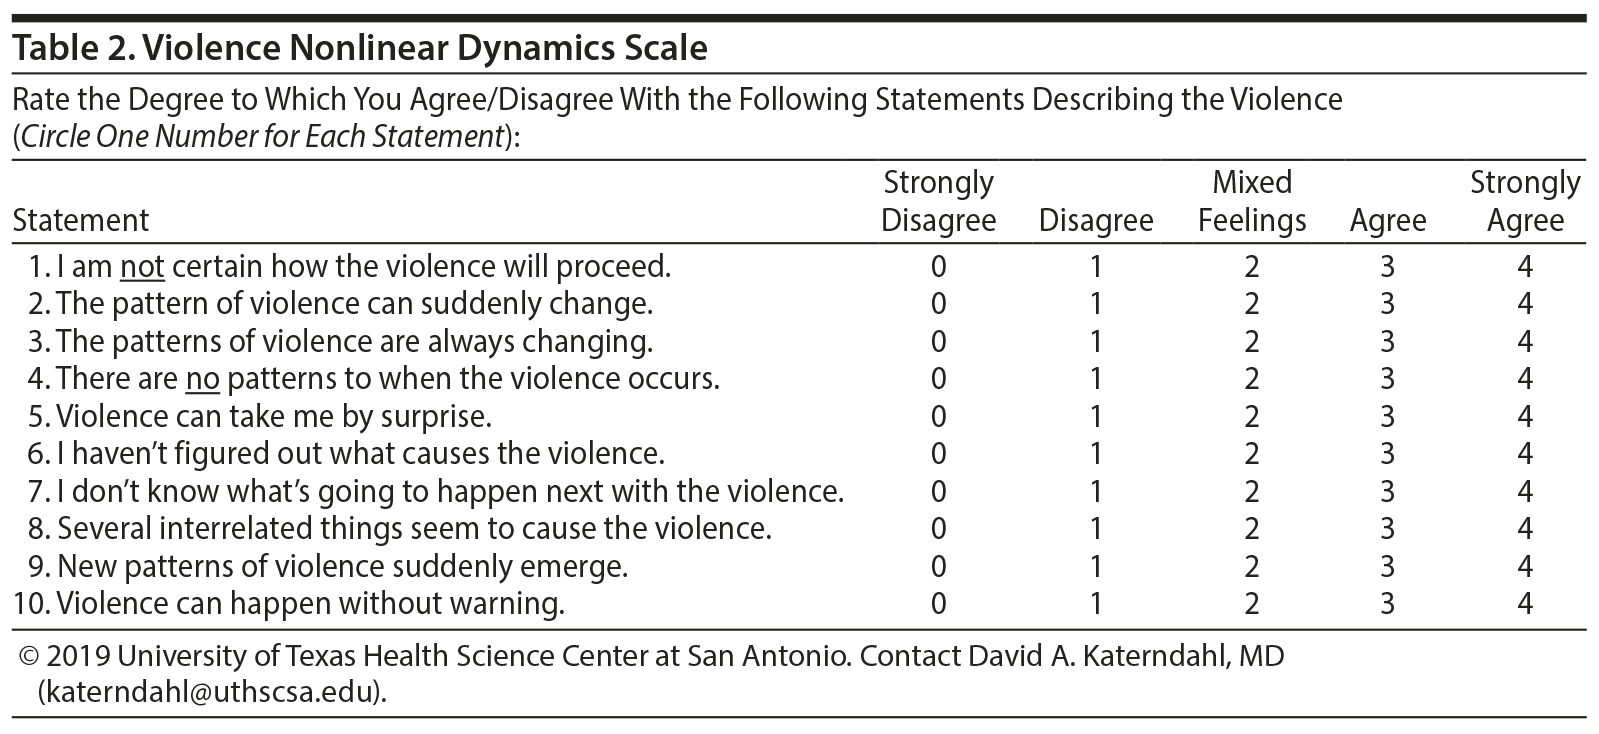Image resolution: width=1599 pixels, height=734 pixels.
Task: Click the 'Statement' column header
Action: coord(80,220)
